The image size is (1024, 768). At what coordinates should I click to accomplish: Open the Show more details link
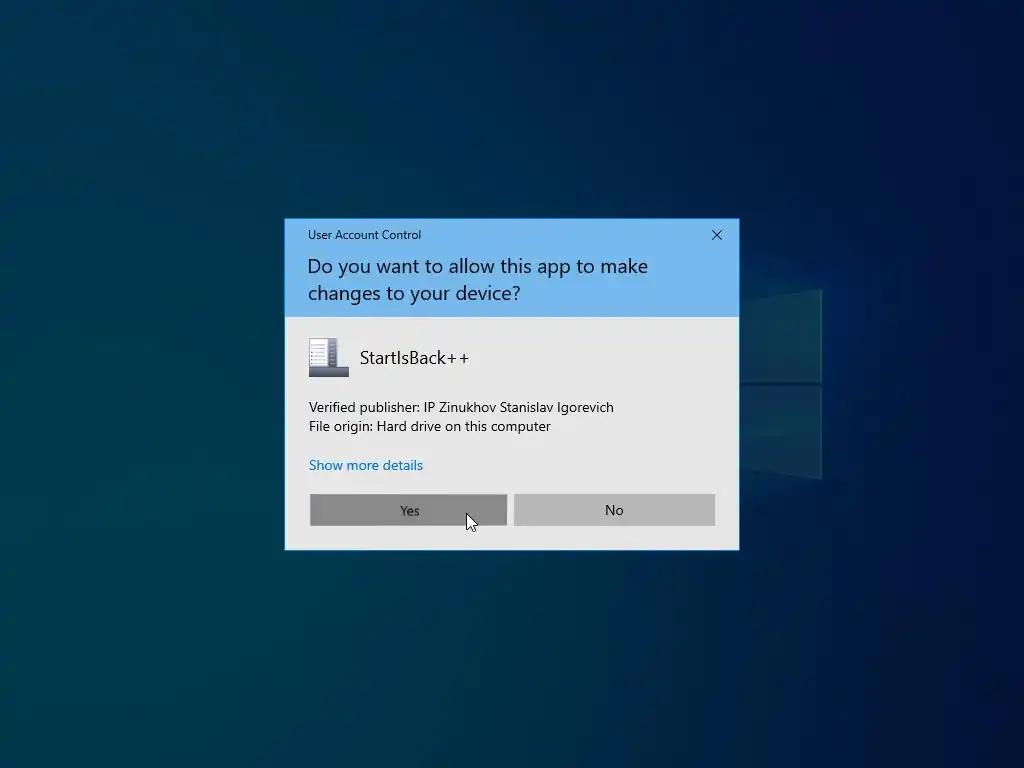click(366, 465)
